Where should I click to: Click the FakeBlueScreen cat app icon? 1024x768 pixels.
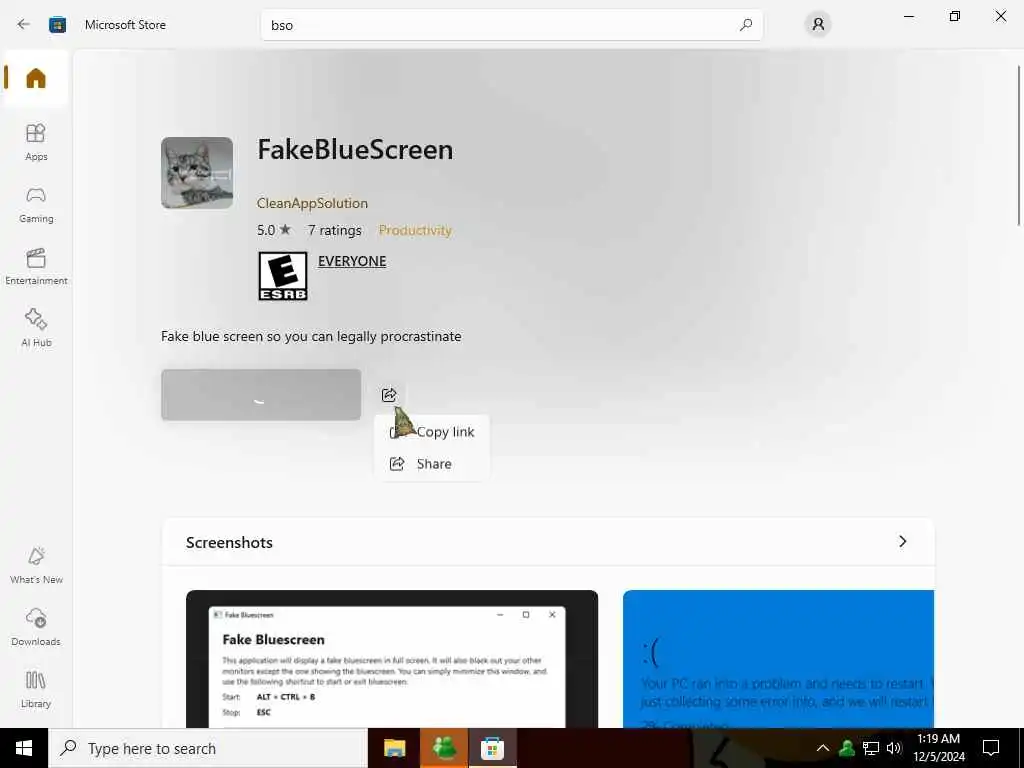(x=197, y=173)
